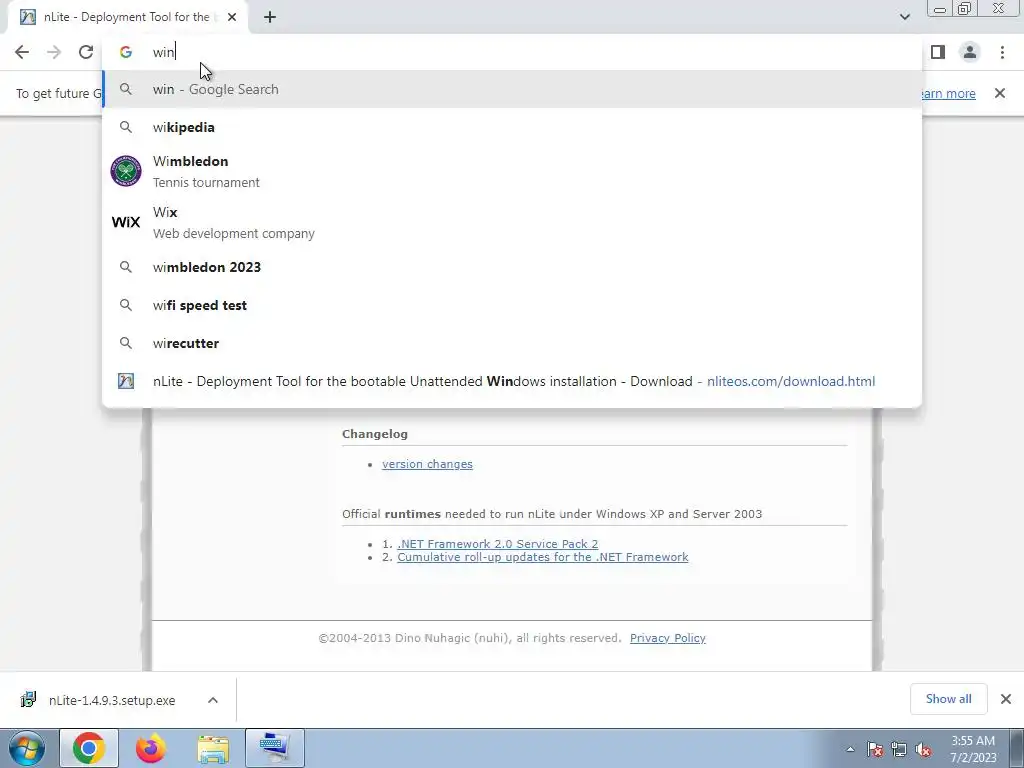Choose the 'wimbledon 2023' suggestion

click(512, 267)
